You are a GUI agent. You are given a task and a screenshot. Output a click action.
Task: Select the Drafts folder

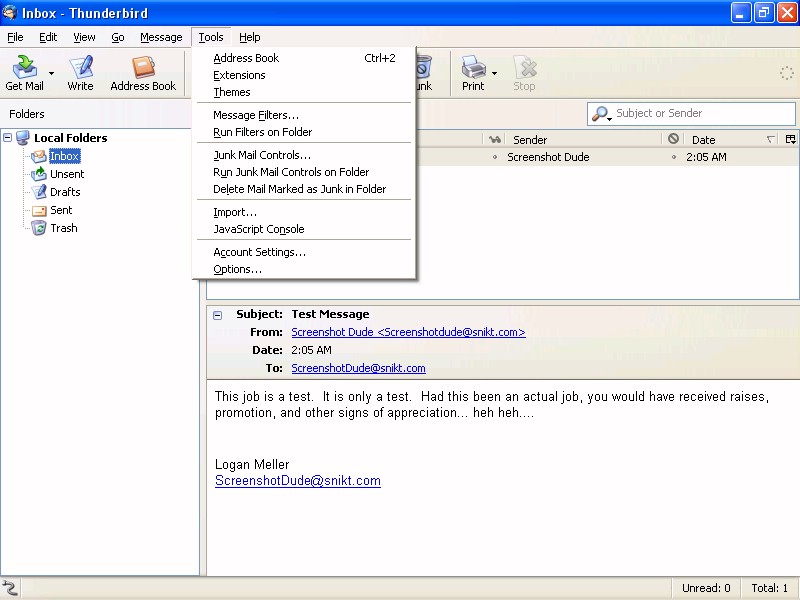[x=65, y=192]
